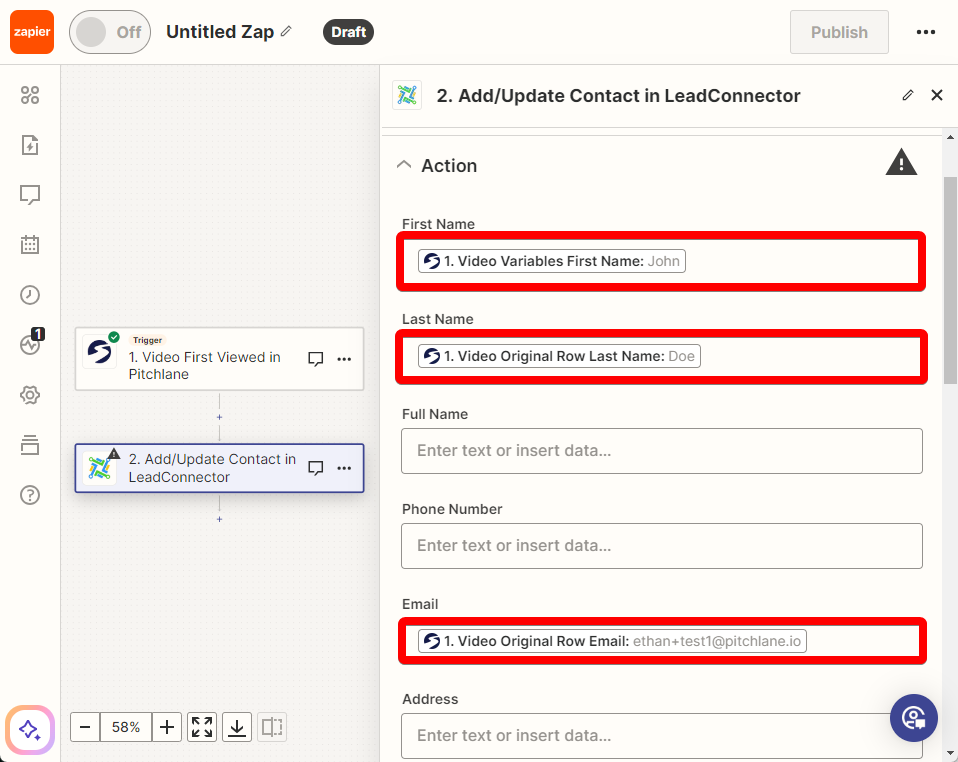Viewport: 958px width, 762px height.
Task: Fit Zap to view
Action: coord(202,727)
